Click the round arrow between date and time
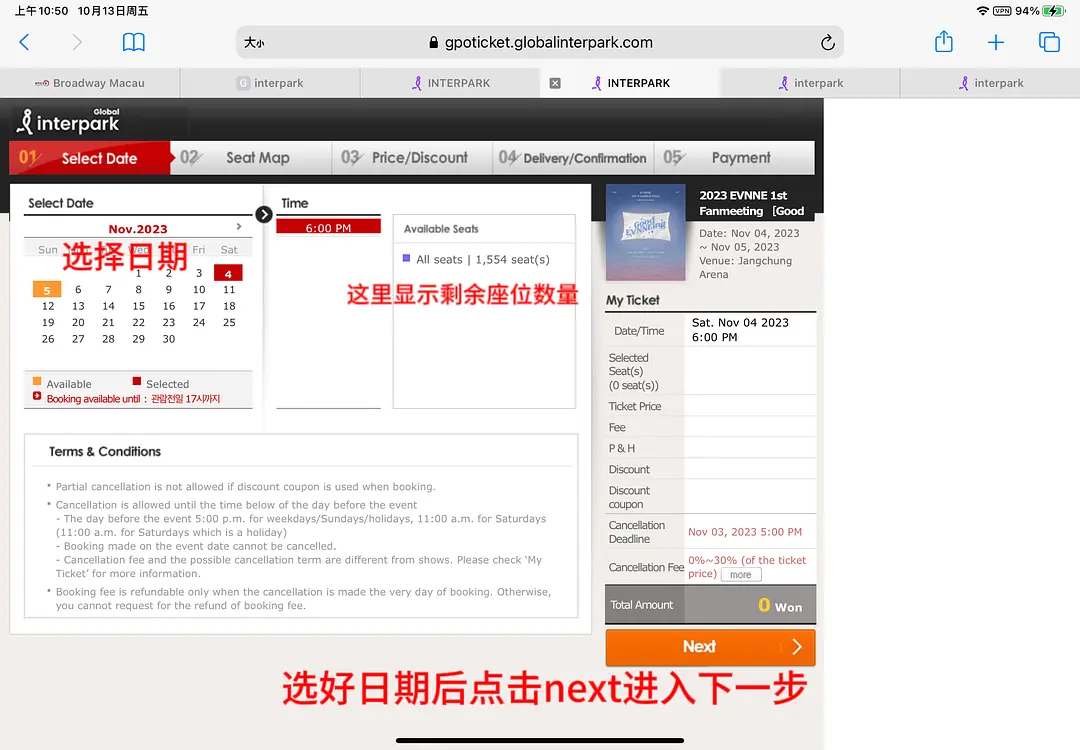This screenshot has width=1080, height=750. pyautogui.click(x=263, y=214)
